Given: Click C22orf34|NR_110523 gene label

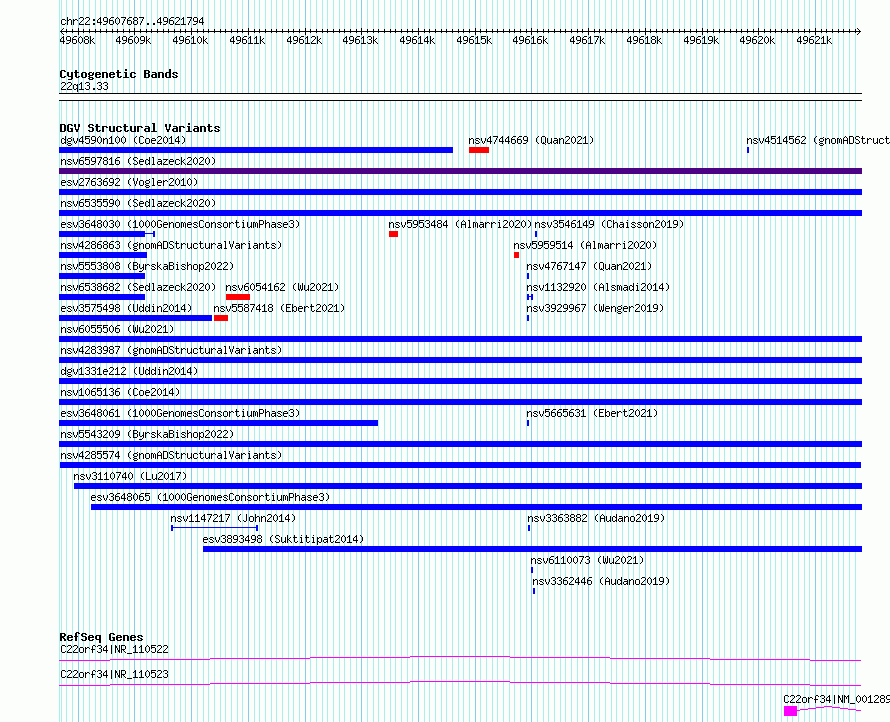Looking at the screenshot, I should (x=114, y=674).
